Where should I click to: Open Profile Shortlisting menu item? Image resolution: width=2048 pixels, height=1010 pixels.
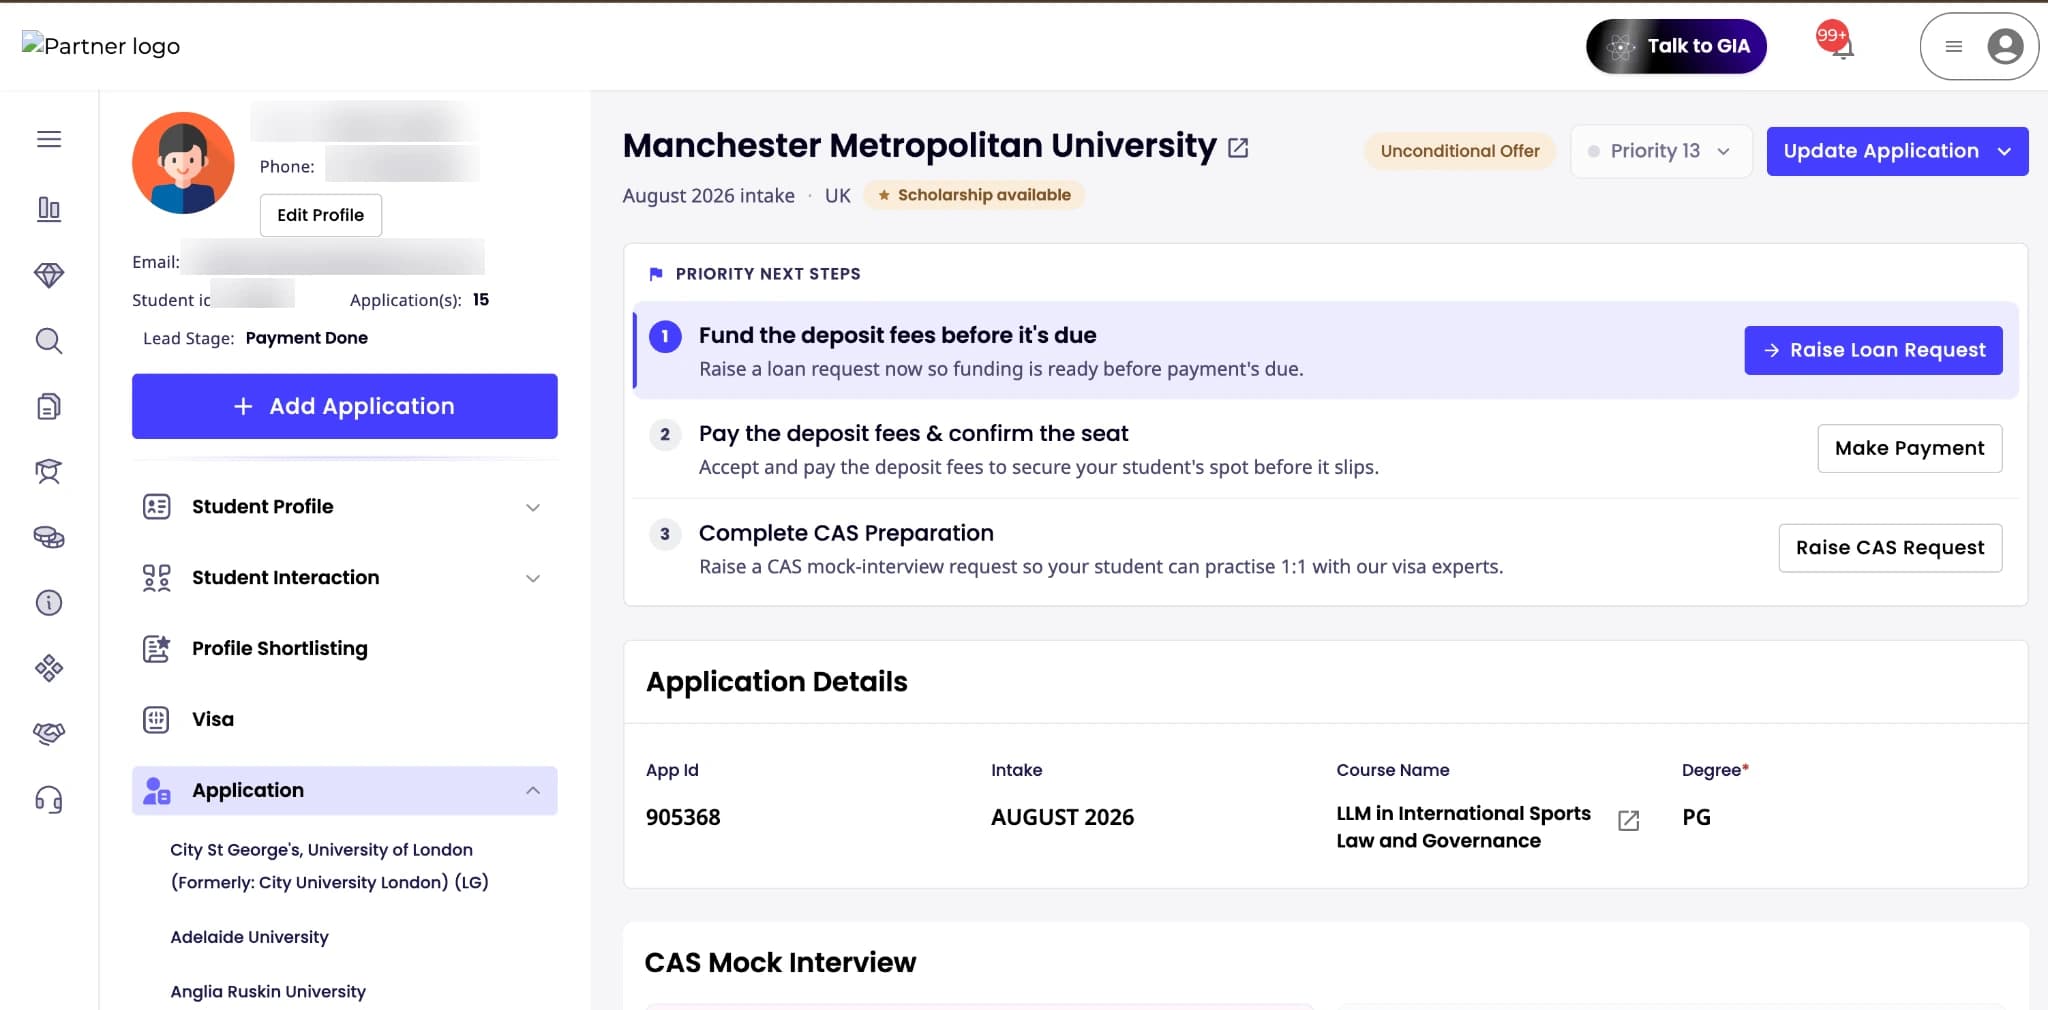345,649
